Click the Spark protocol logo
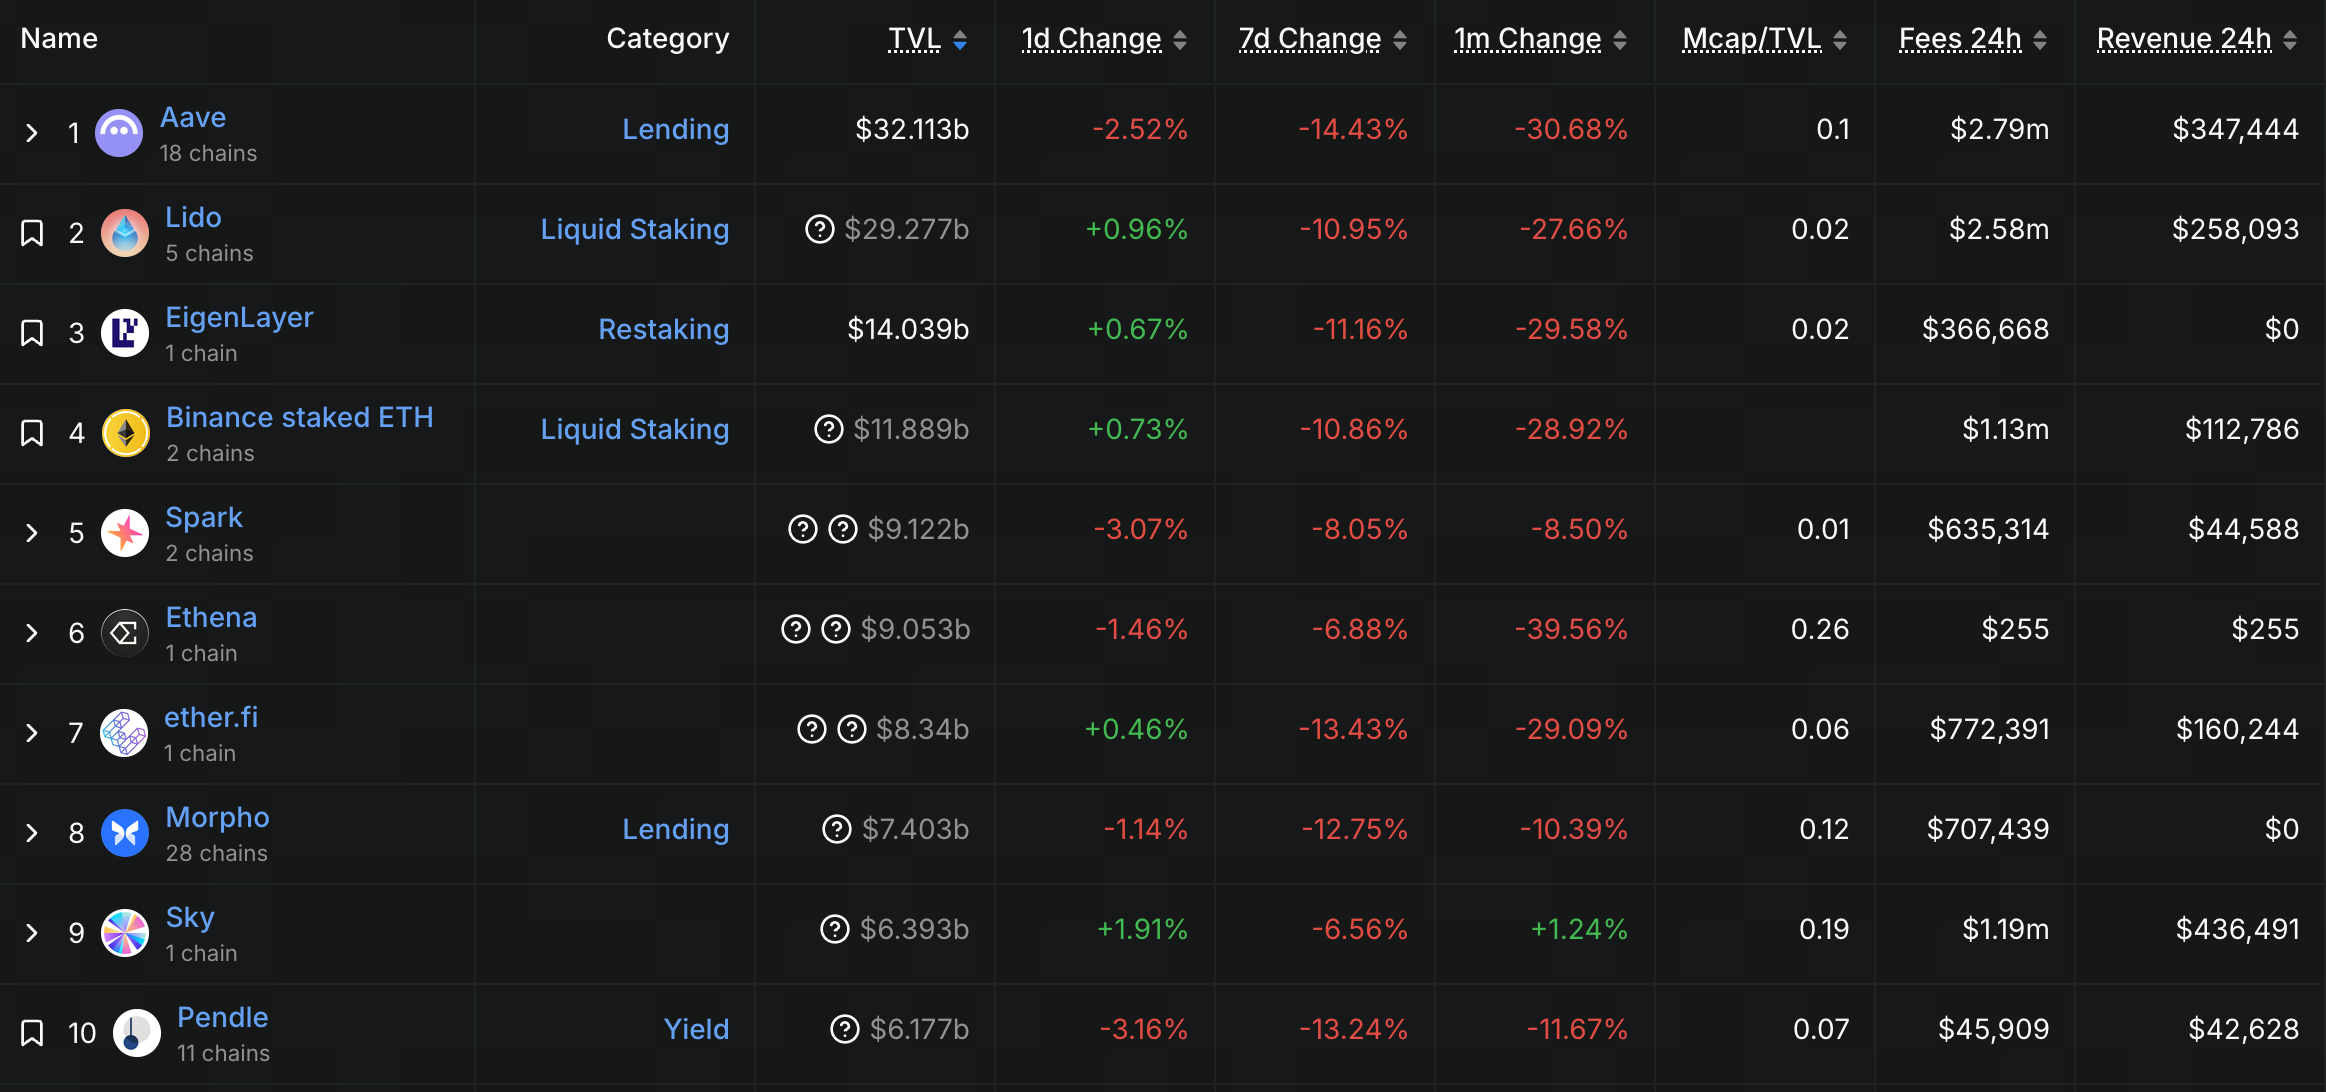The image size is (2326, 1092). (x=125, y=532)
